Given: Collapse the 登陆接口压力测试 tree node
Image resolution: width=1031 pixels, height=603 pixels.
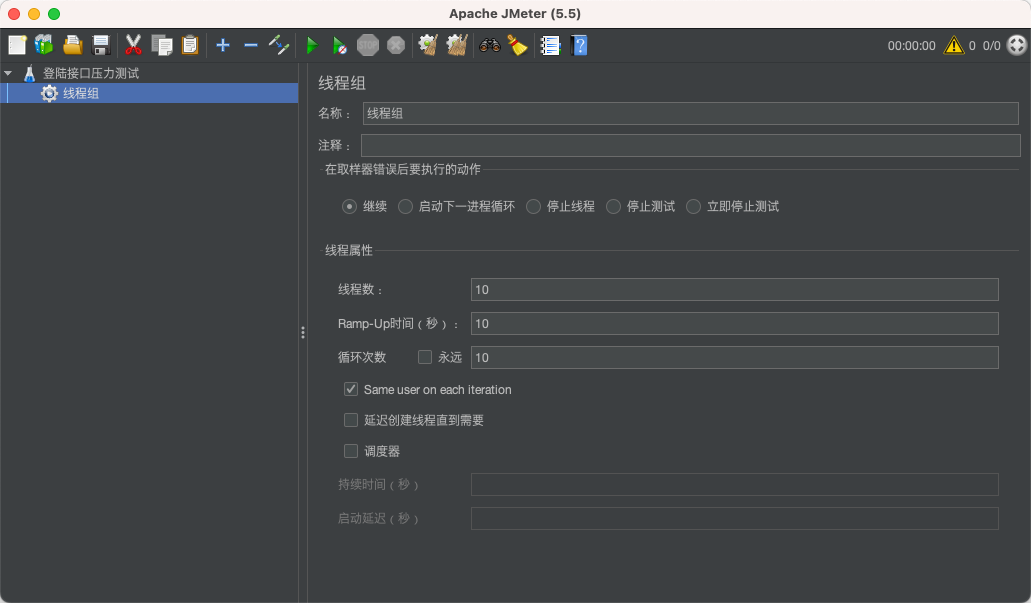Looking at the screenshot, I should coord(10,72).
